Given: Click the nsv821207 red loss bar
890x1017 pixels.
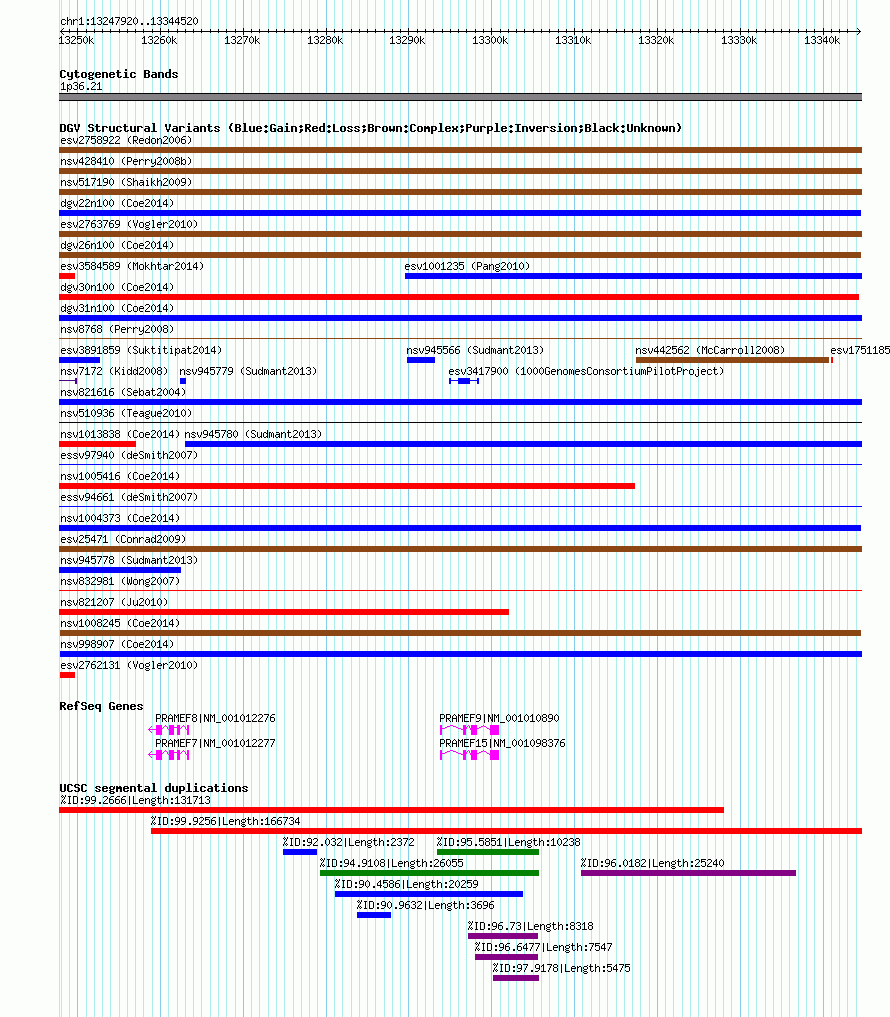Looking at the screenshot, I should point(284,612).
